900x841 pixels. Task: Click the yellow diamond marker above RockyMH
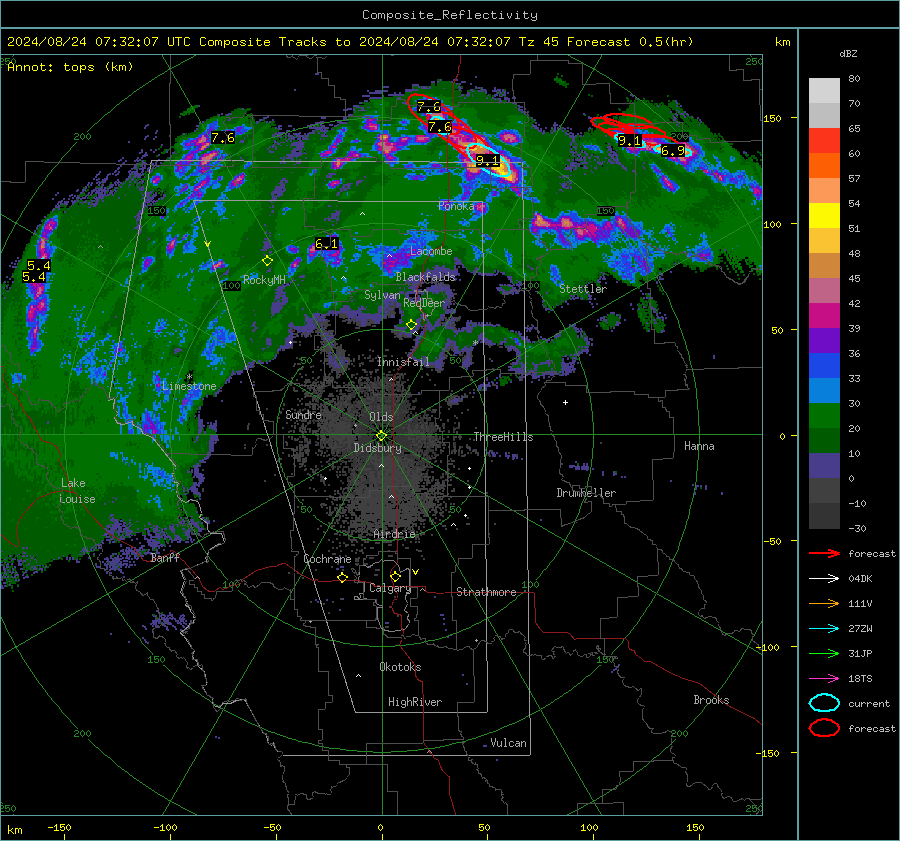tap(267, 261)
